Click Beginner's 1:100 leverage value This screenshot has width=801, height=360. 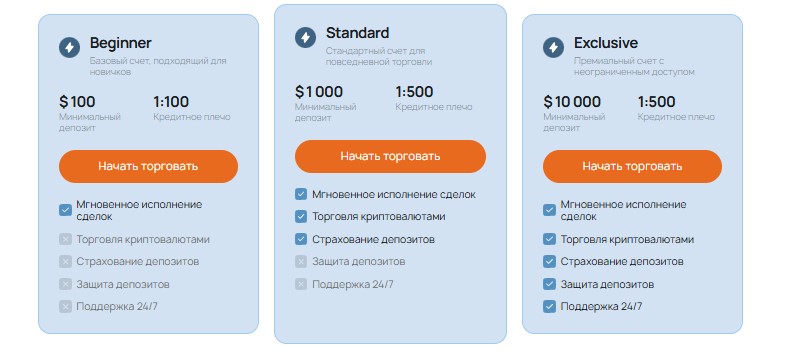171,102
